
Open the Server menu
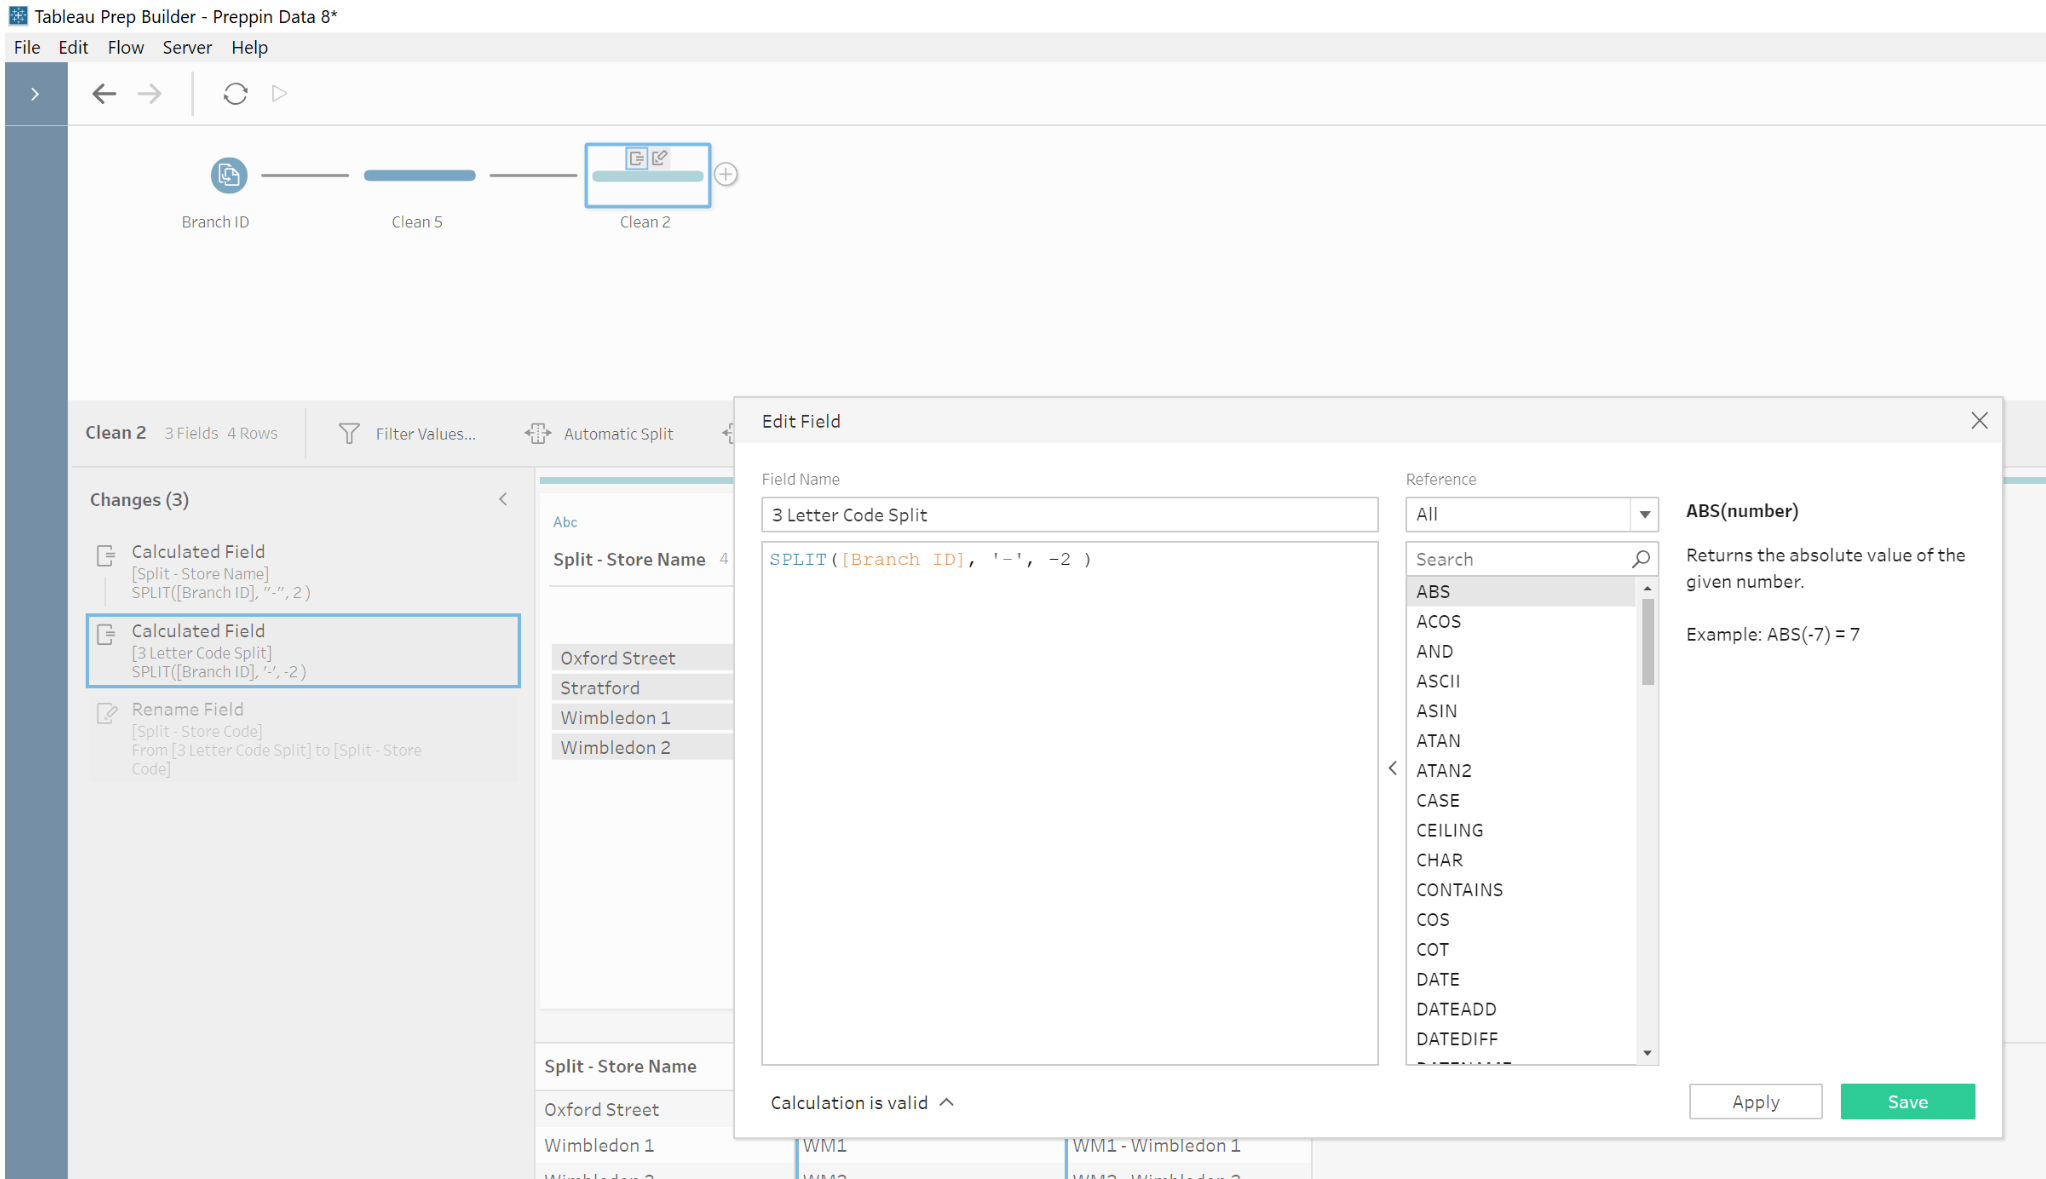187,47
